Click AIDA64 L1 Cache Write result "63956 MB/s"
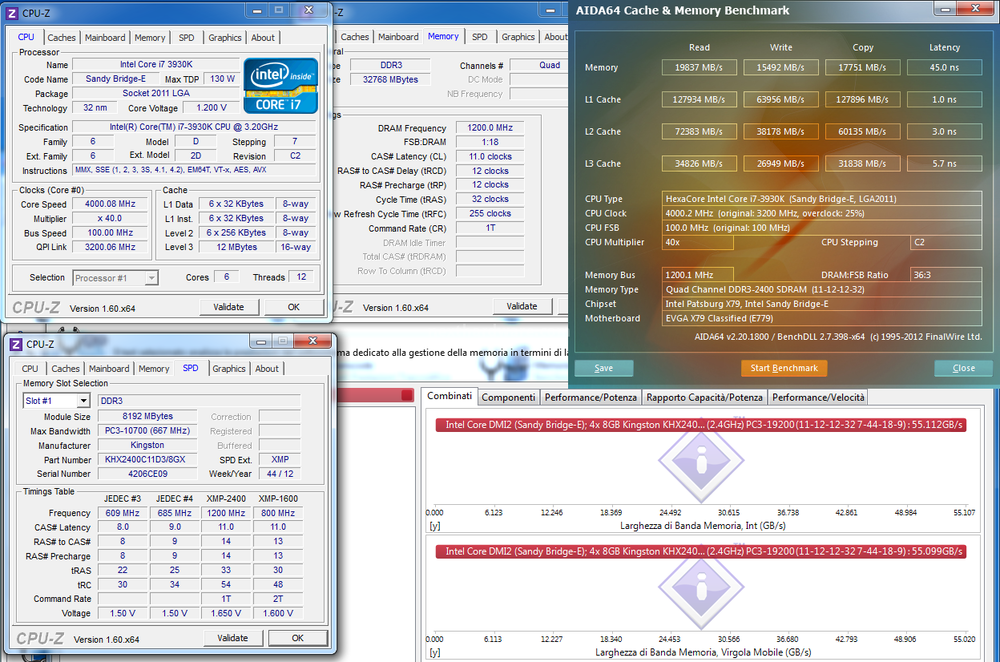This screenshot has width=1000, height=662. click(x=781, y=99)
